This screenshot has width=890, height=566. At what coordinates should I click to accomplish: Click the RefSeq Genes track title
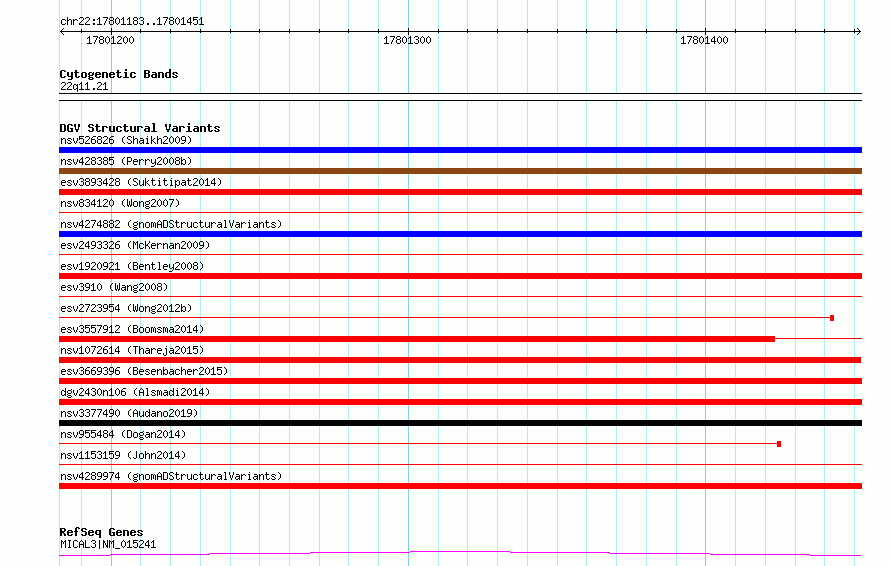[x=101, y=532]
